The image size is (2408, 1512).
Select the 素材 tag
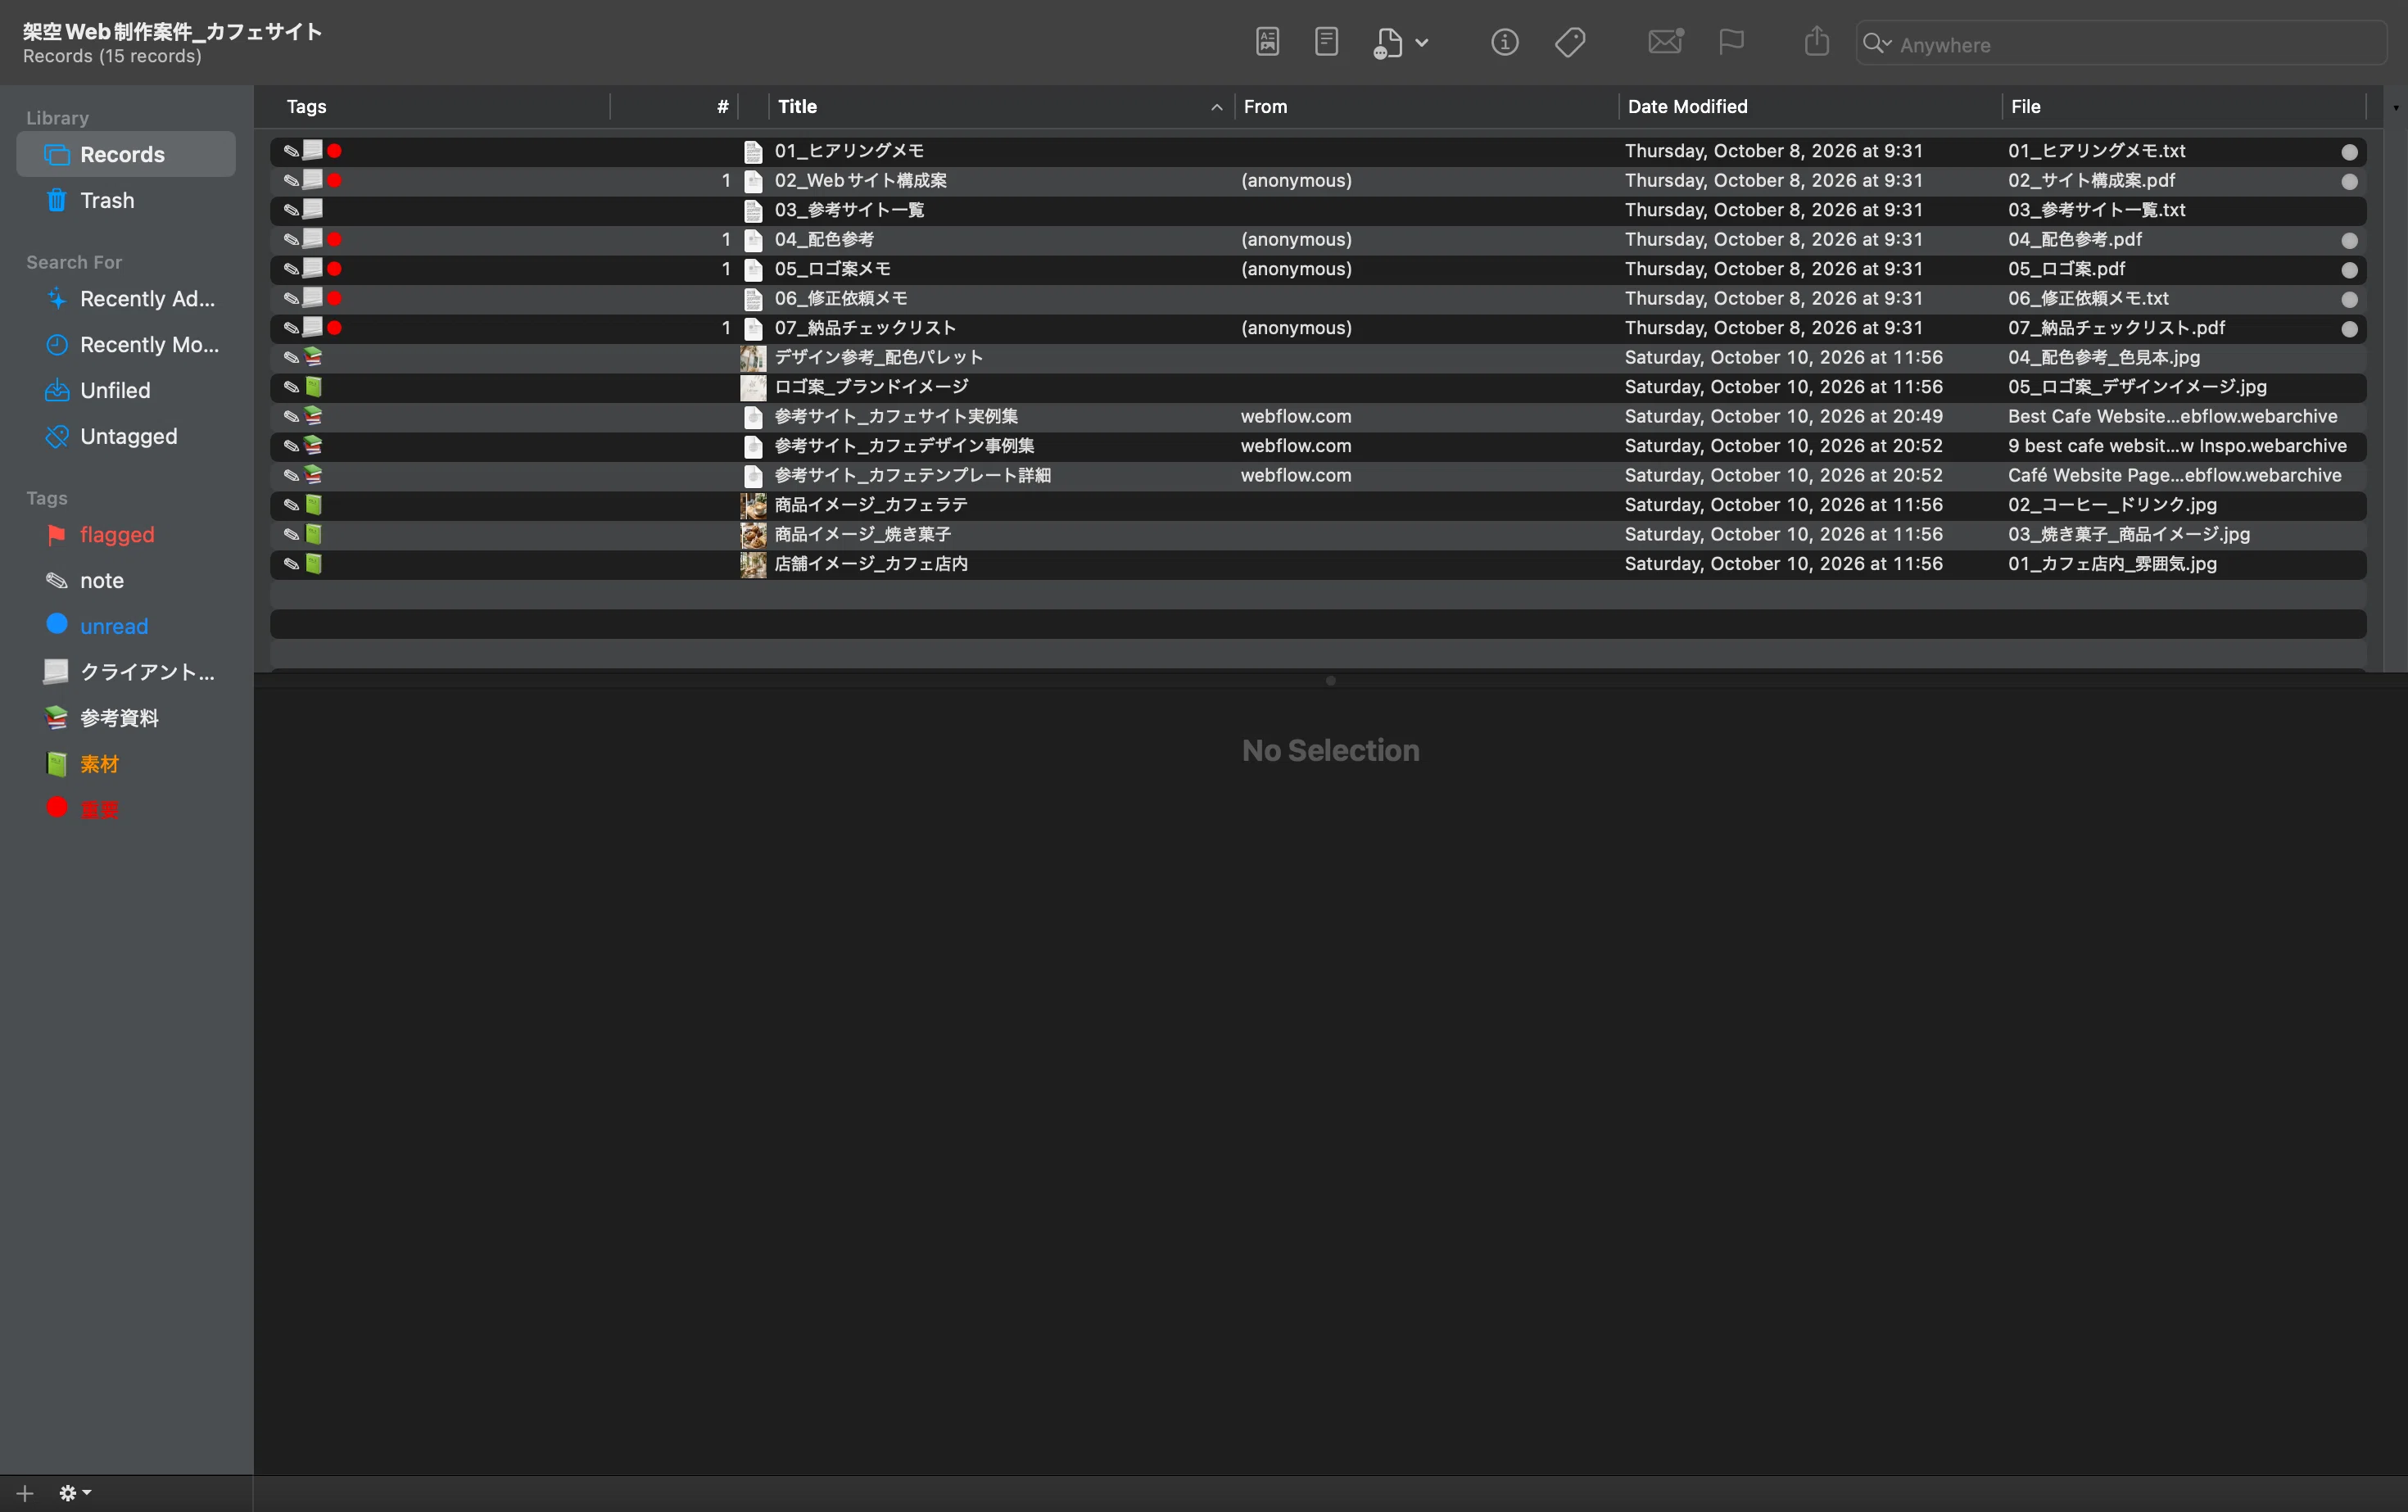[x=126, y=764]
